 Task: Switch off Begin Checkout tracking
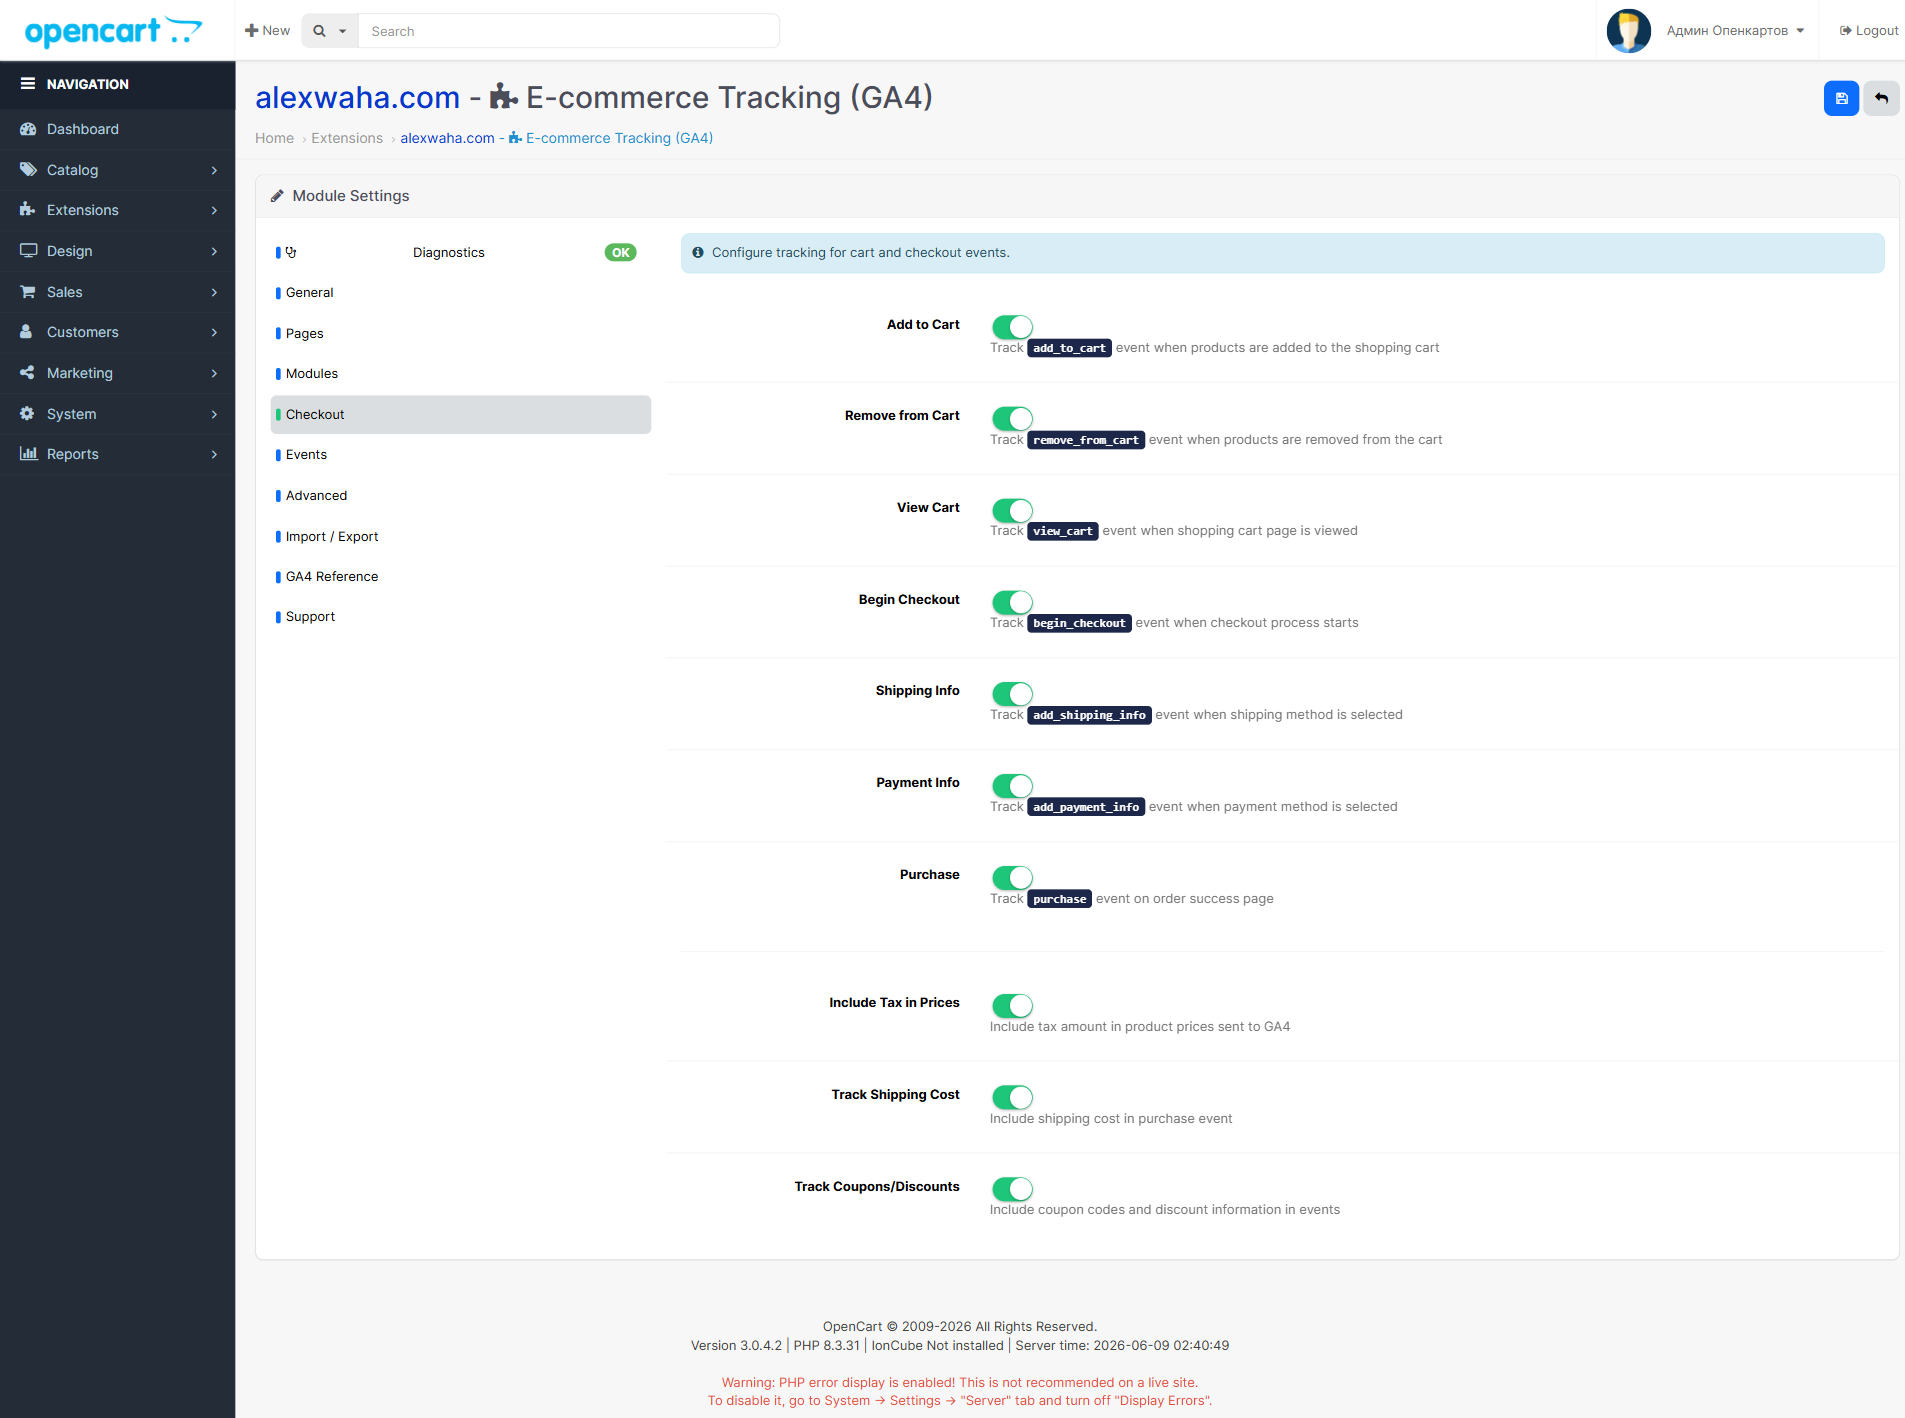point(1012,602)
